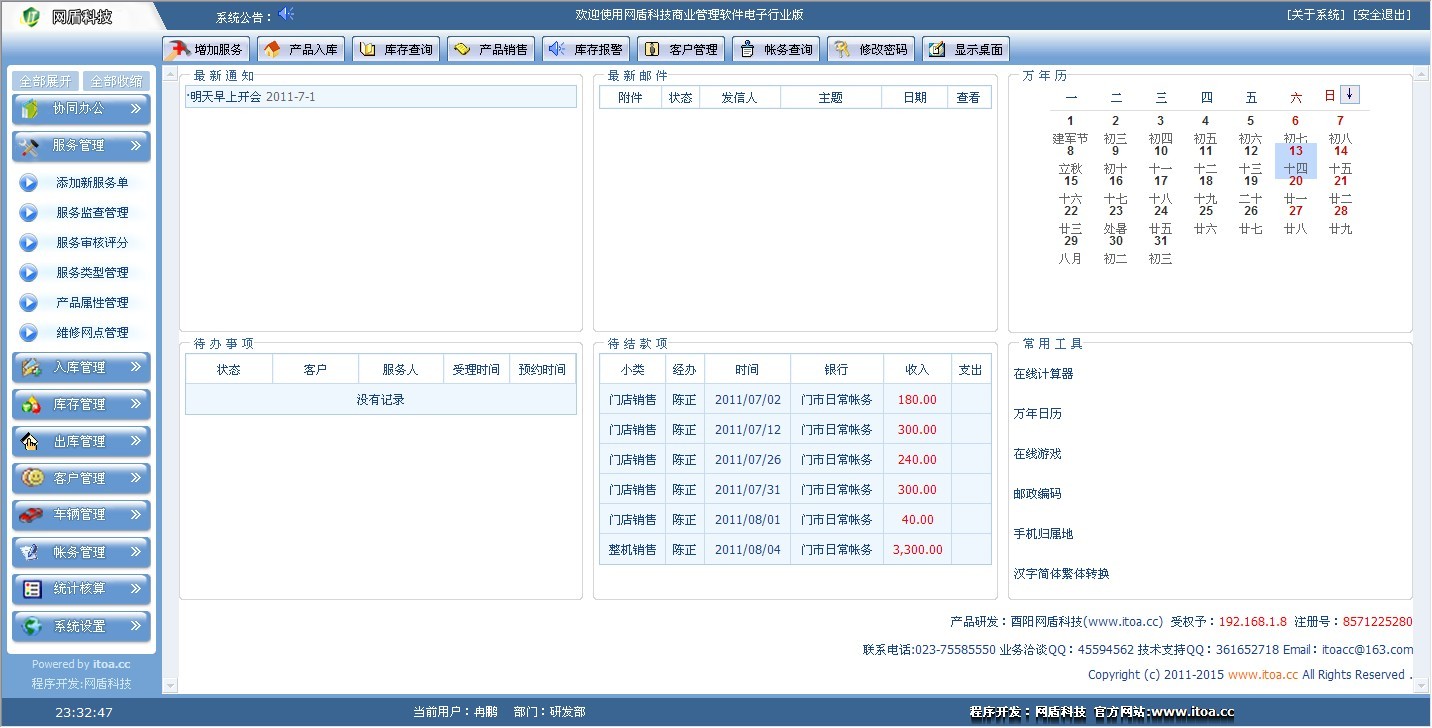Open the 在线计算器 tool link

pos(1043,374)
